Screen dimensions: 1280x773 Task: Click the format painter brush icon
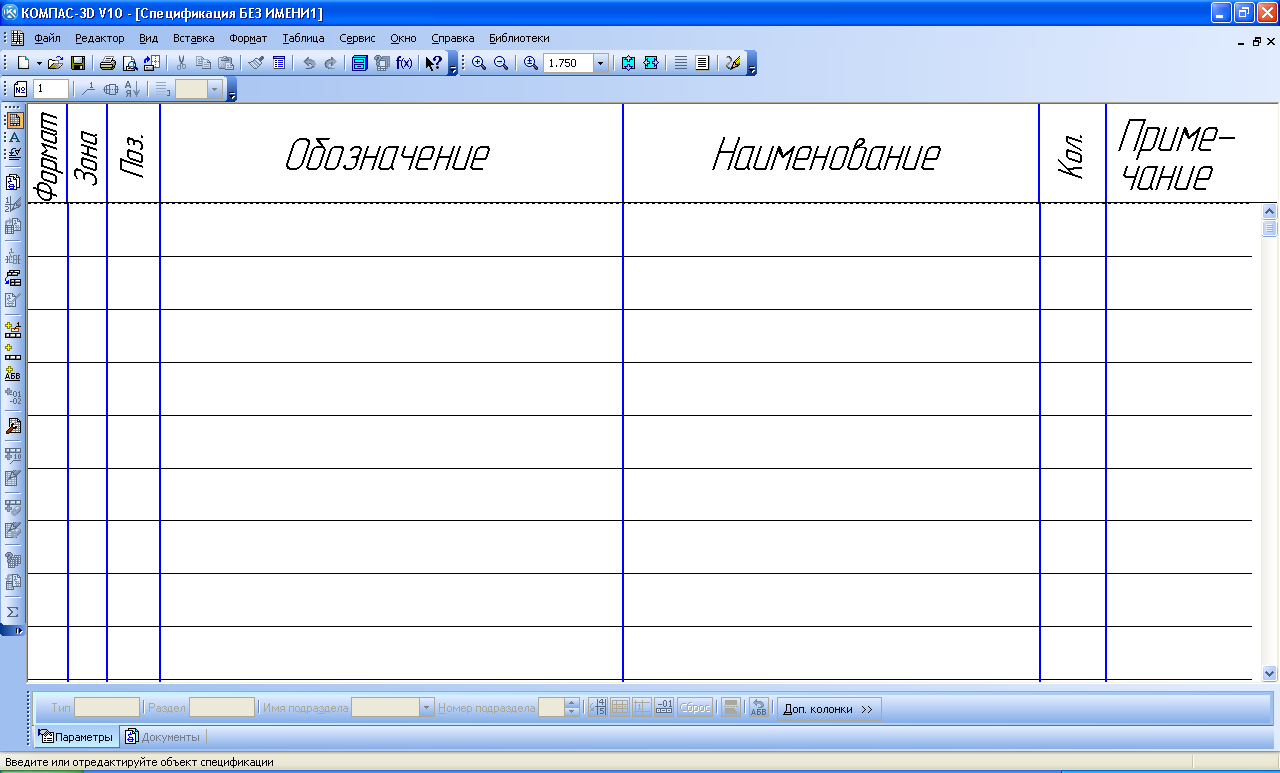coord(256,63)
